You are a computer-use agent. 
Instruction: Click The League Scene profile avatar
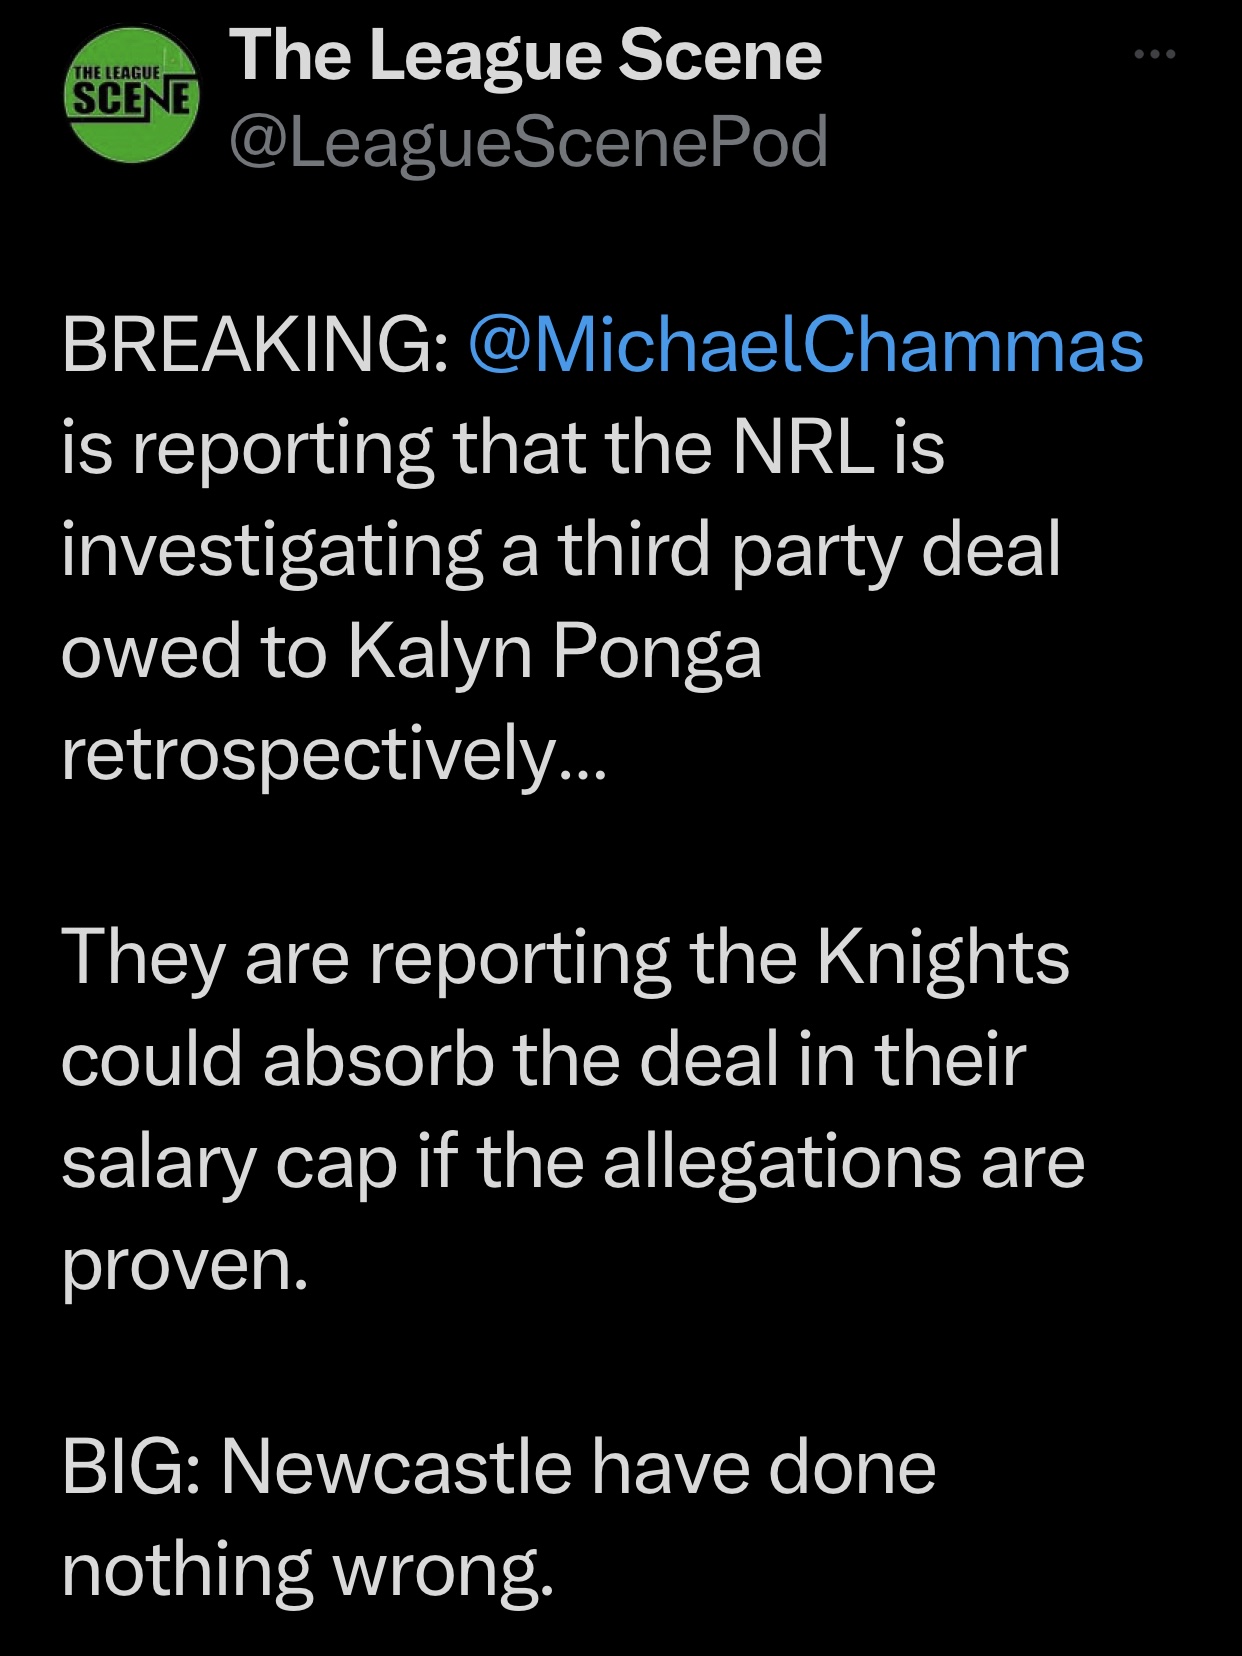coord(131,95)
